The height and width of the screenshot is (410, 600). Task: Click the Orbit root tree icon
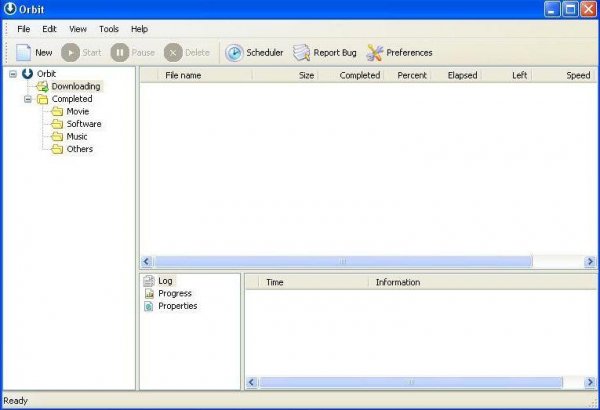[27, 74]
